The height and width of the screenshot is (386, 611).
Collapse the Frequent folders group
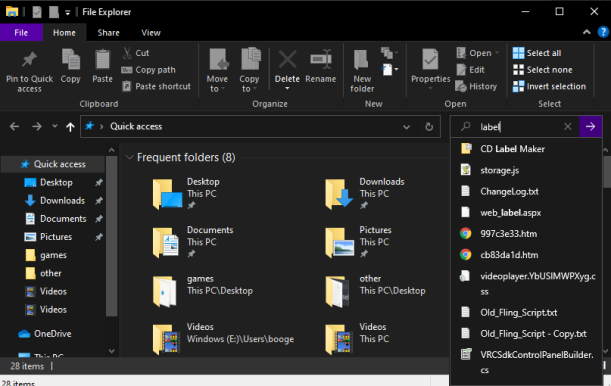(129, 157)
